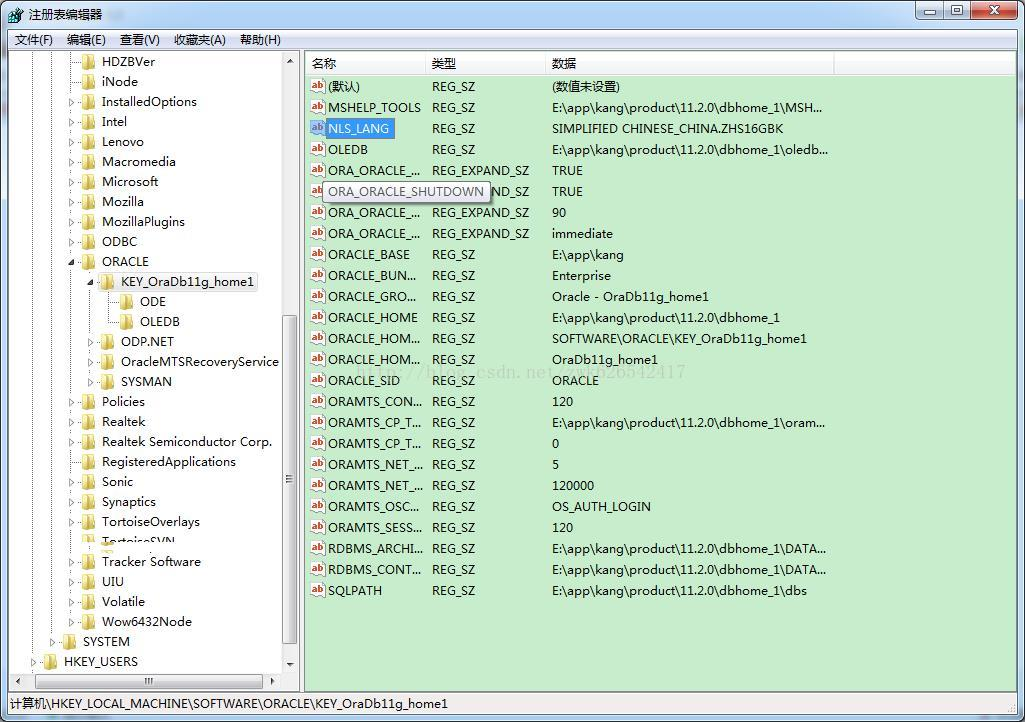The height and width of the screenshot is (722, 1025).
Task: Click the Sonic folder icon
Action: pyautogui.click(x=89, y=482)
